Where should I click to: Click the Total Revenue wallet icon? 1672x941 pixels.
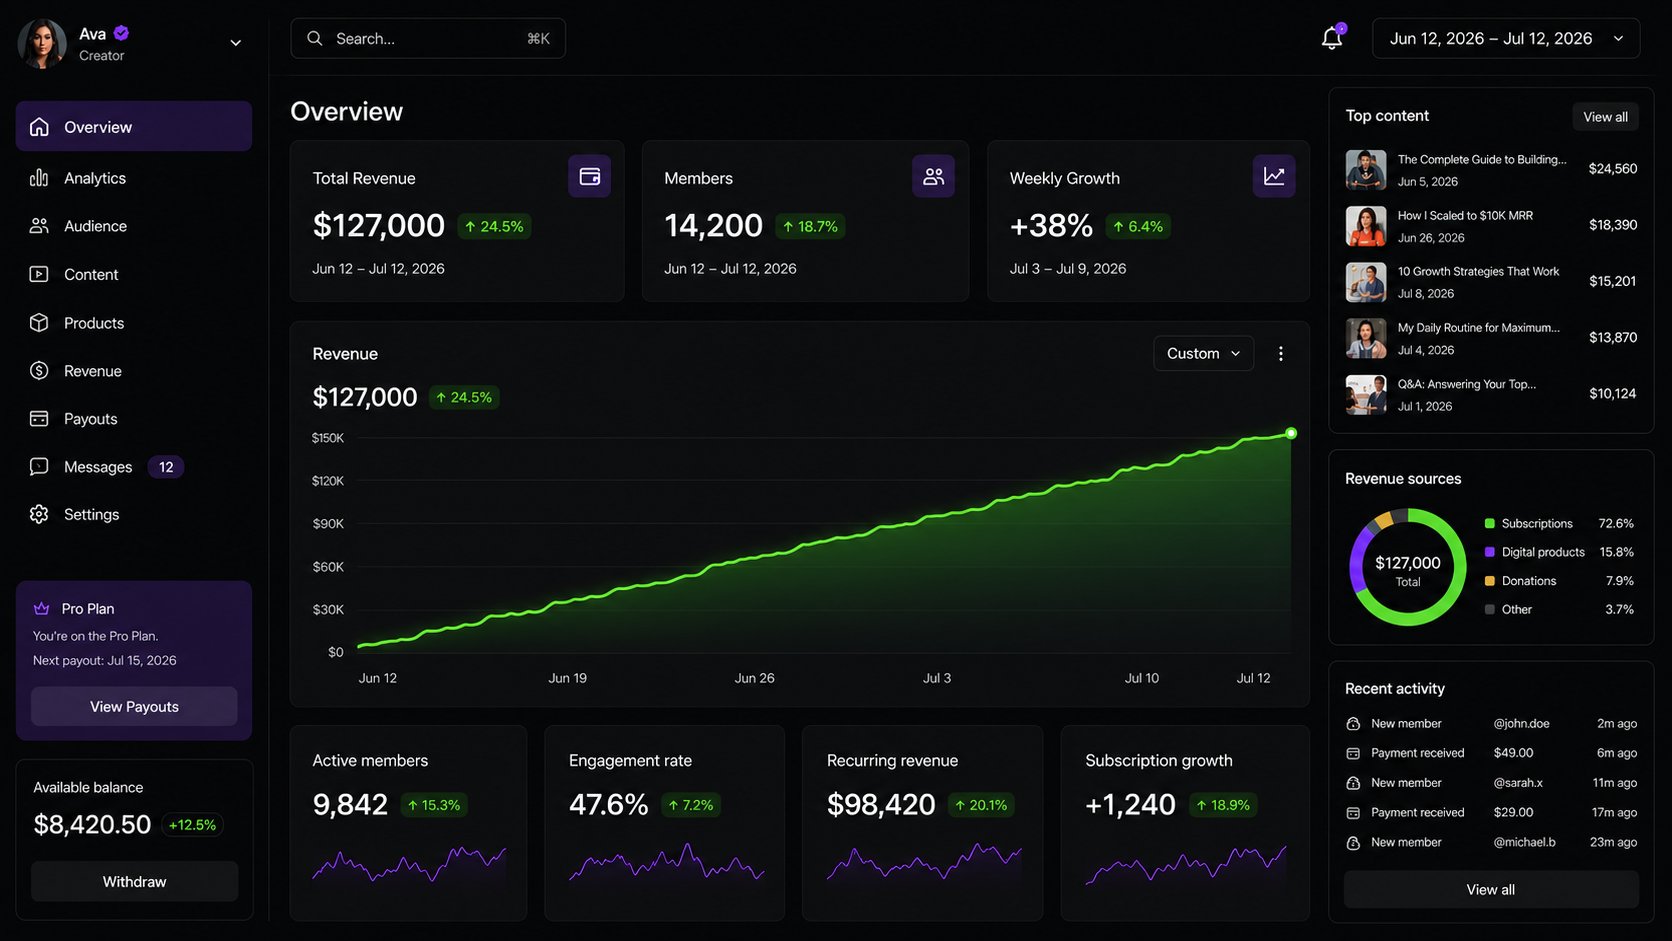[590, 176]
